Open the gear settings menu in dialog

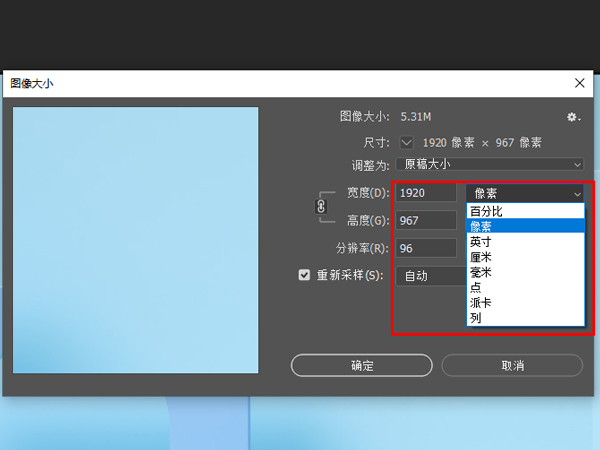[573, 117]
